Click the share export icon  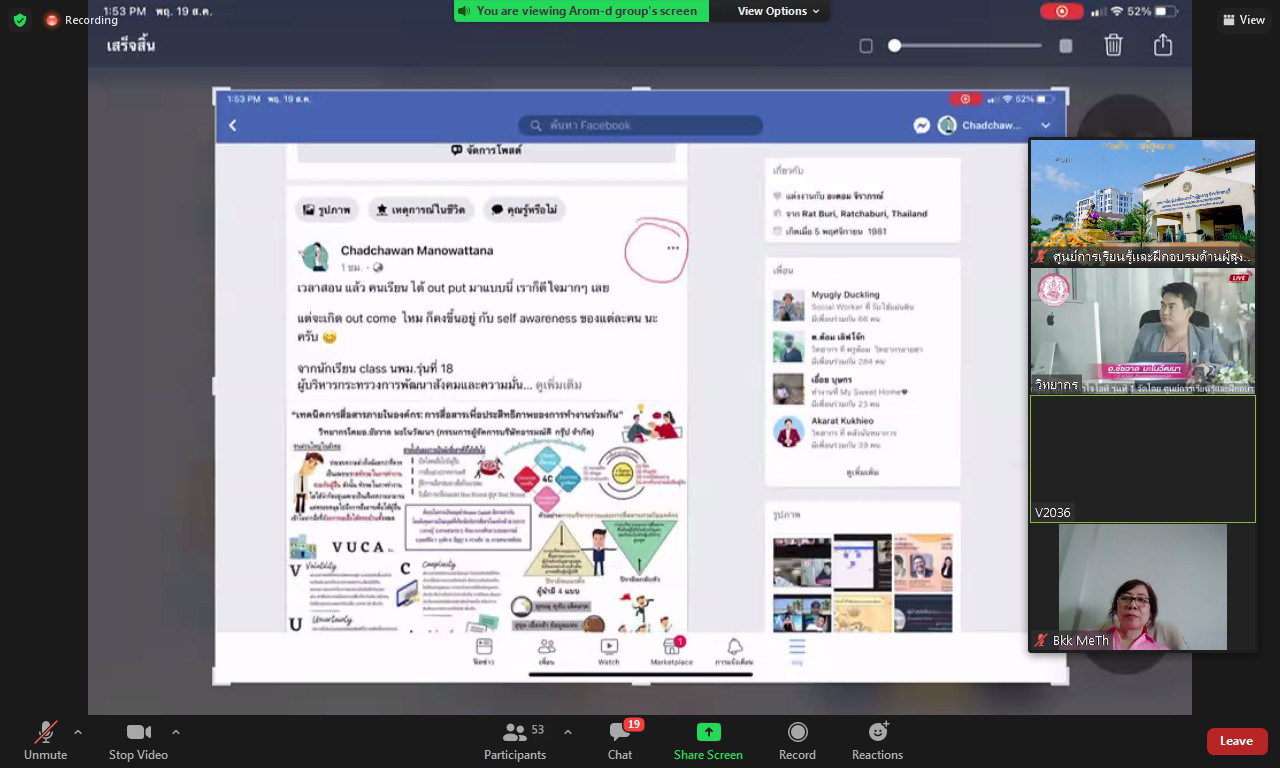click(1162, 45)
